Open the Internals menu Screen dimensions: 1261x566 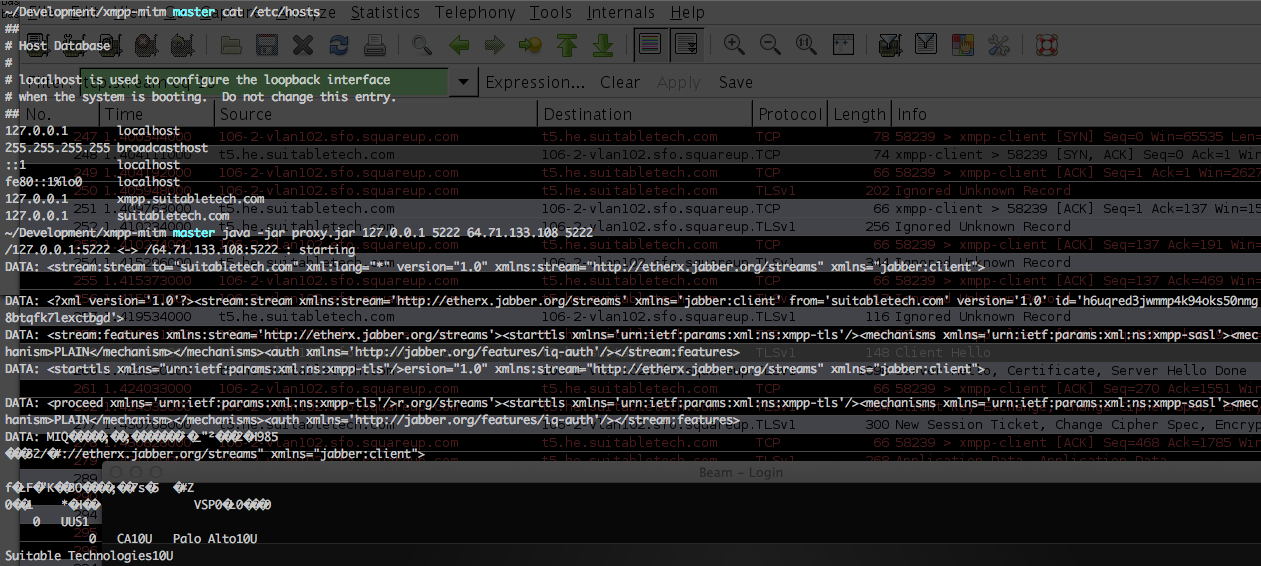tap(621, 13)
